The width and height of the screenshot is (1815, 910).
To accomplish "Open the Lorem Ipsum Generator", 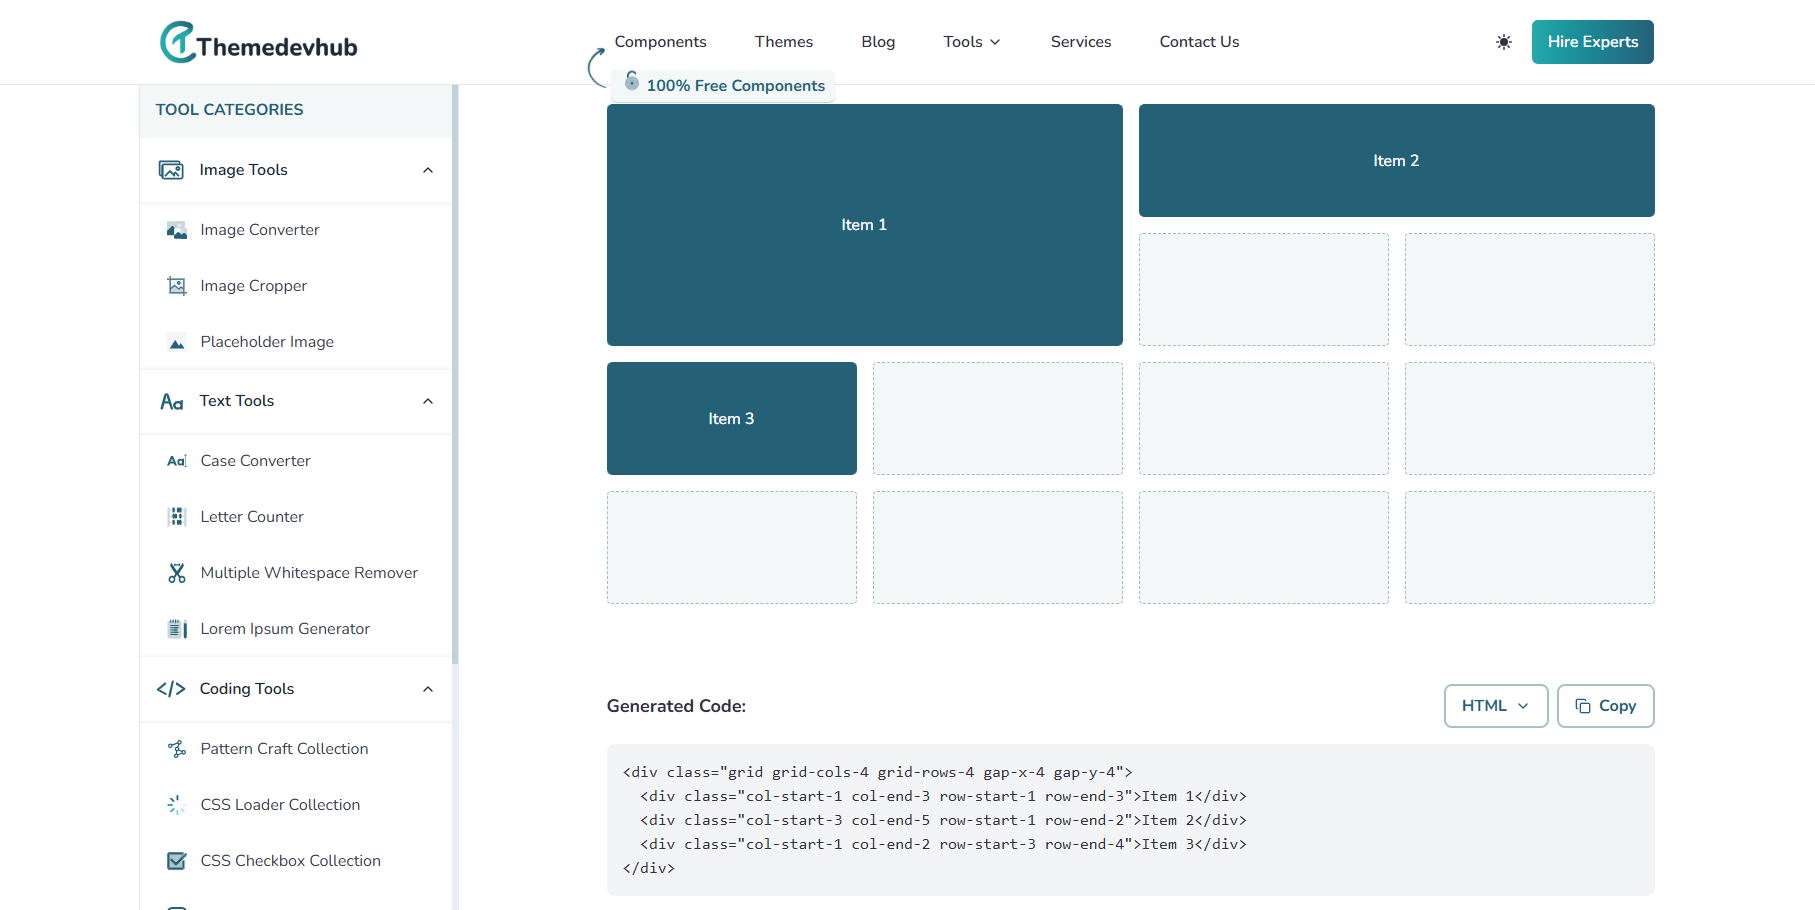I will pyautogui.click(x=285, y=629).
